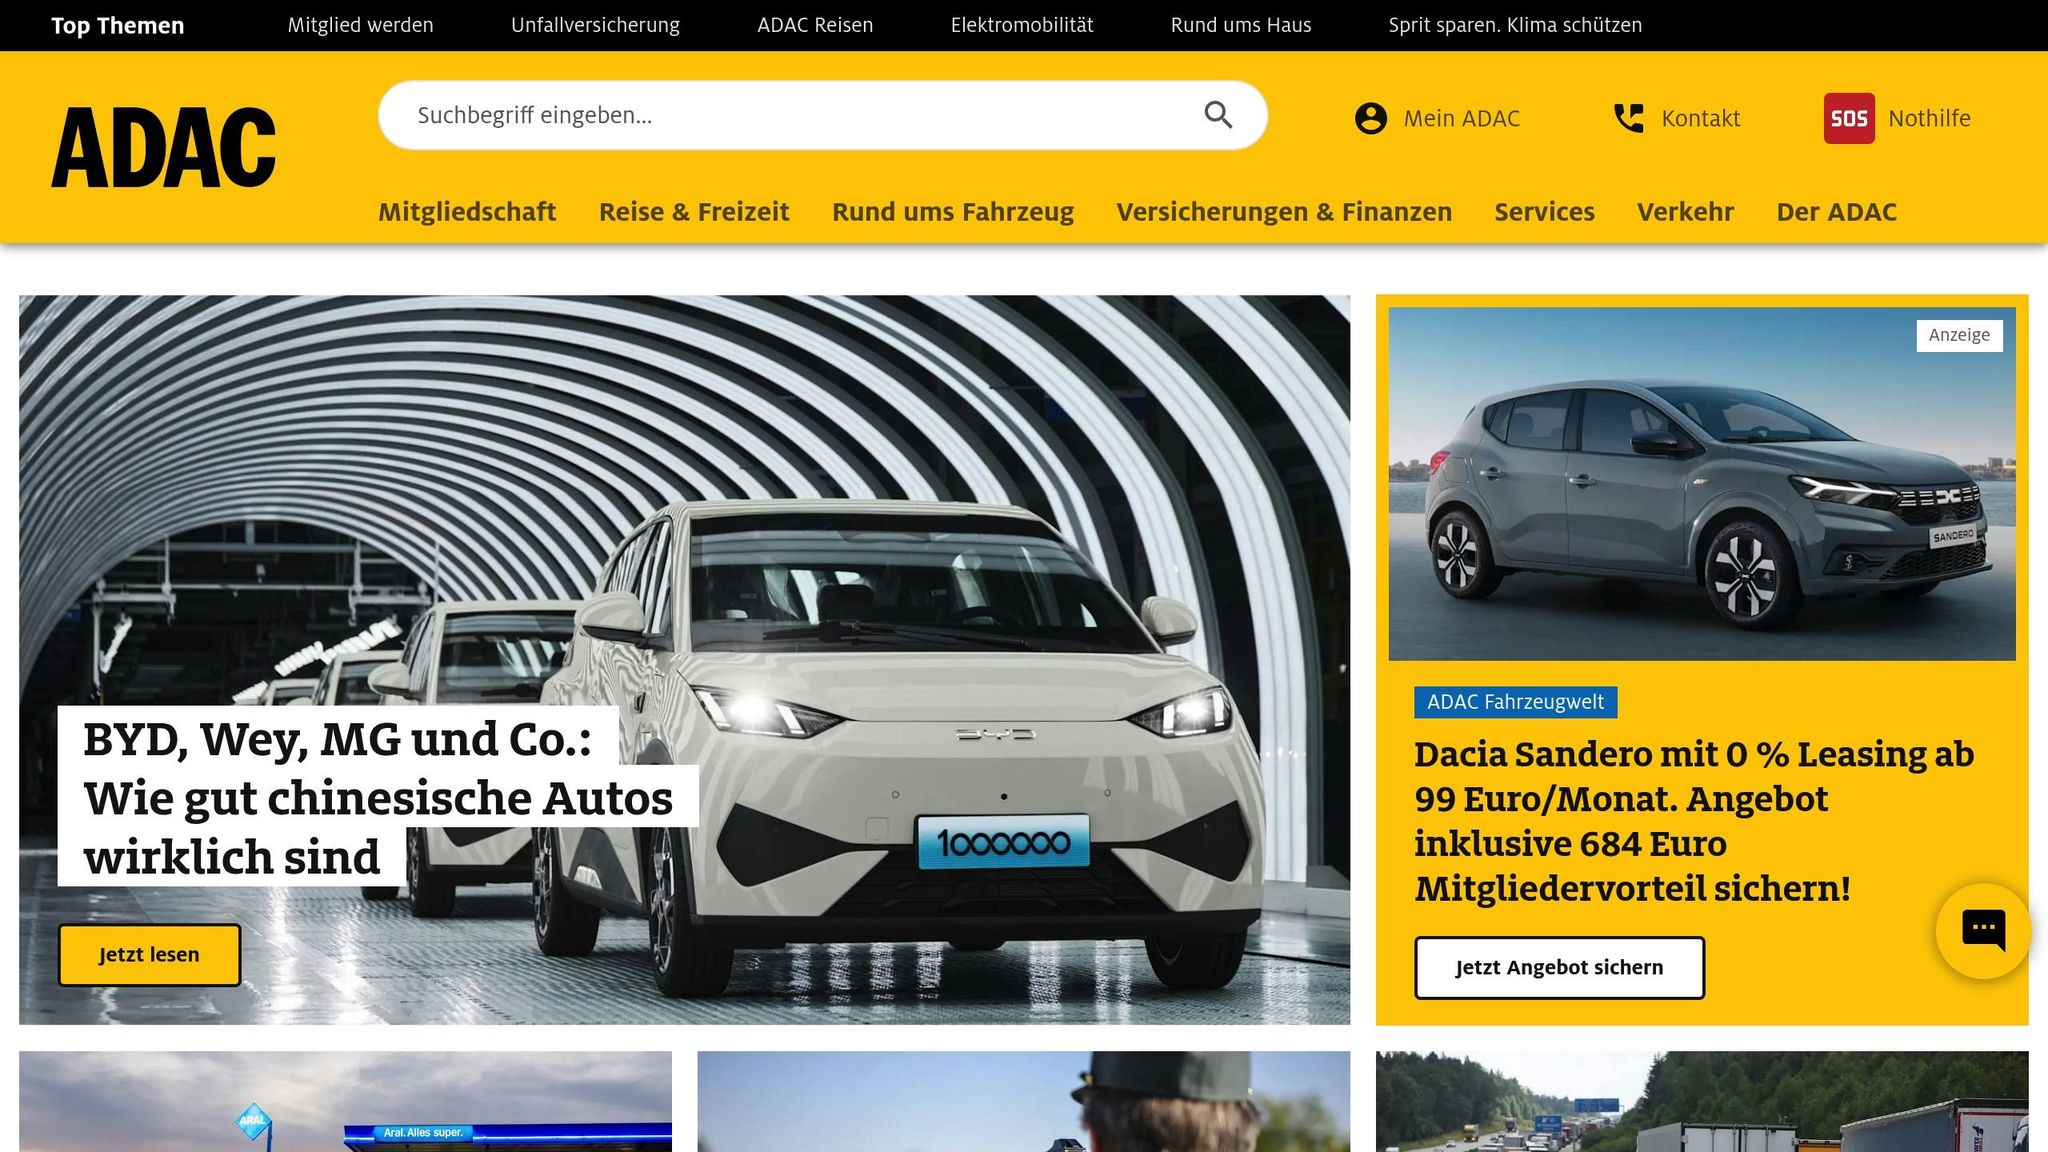The width and height of the screenshot is (2048, 1152).
Task: Click the Nothilfe text link
Action: 1929,118
